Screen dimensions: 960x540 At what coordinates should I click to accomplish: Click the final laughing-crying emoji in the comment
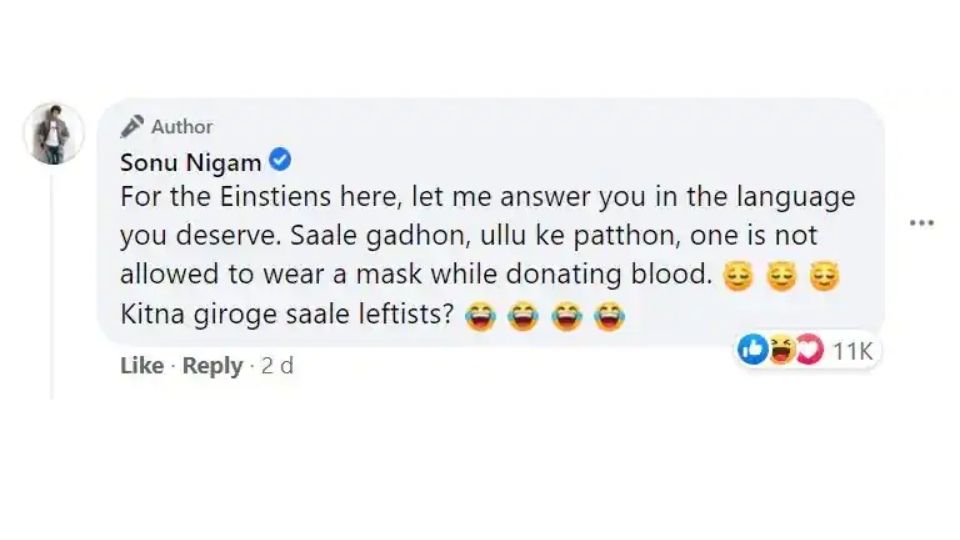(610, 317)
